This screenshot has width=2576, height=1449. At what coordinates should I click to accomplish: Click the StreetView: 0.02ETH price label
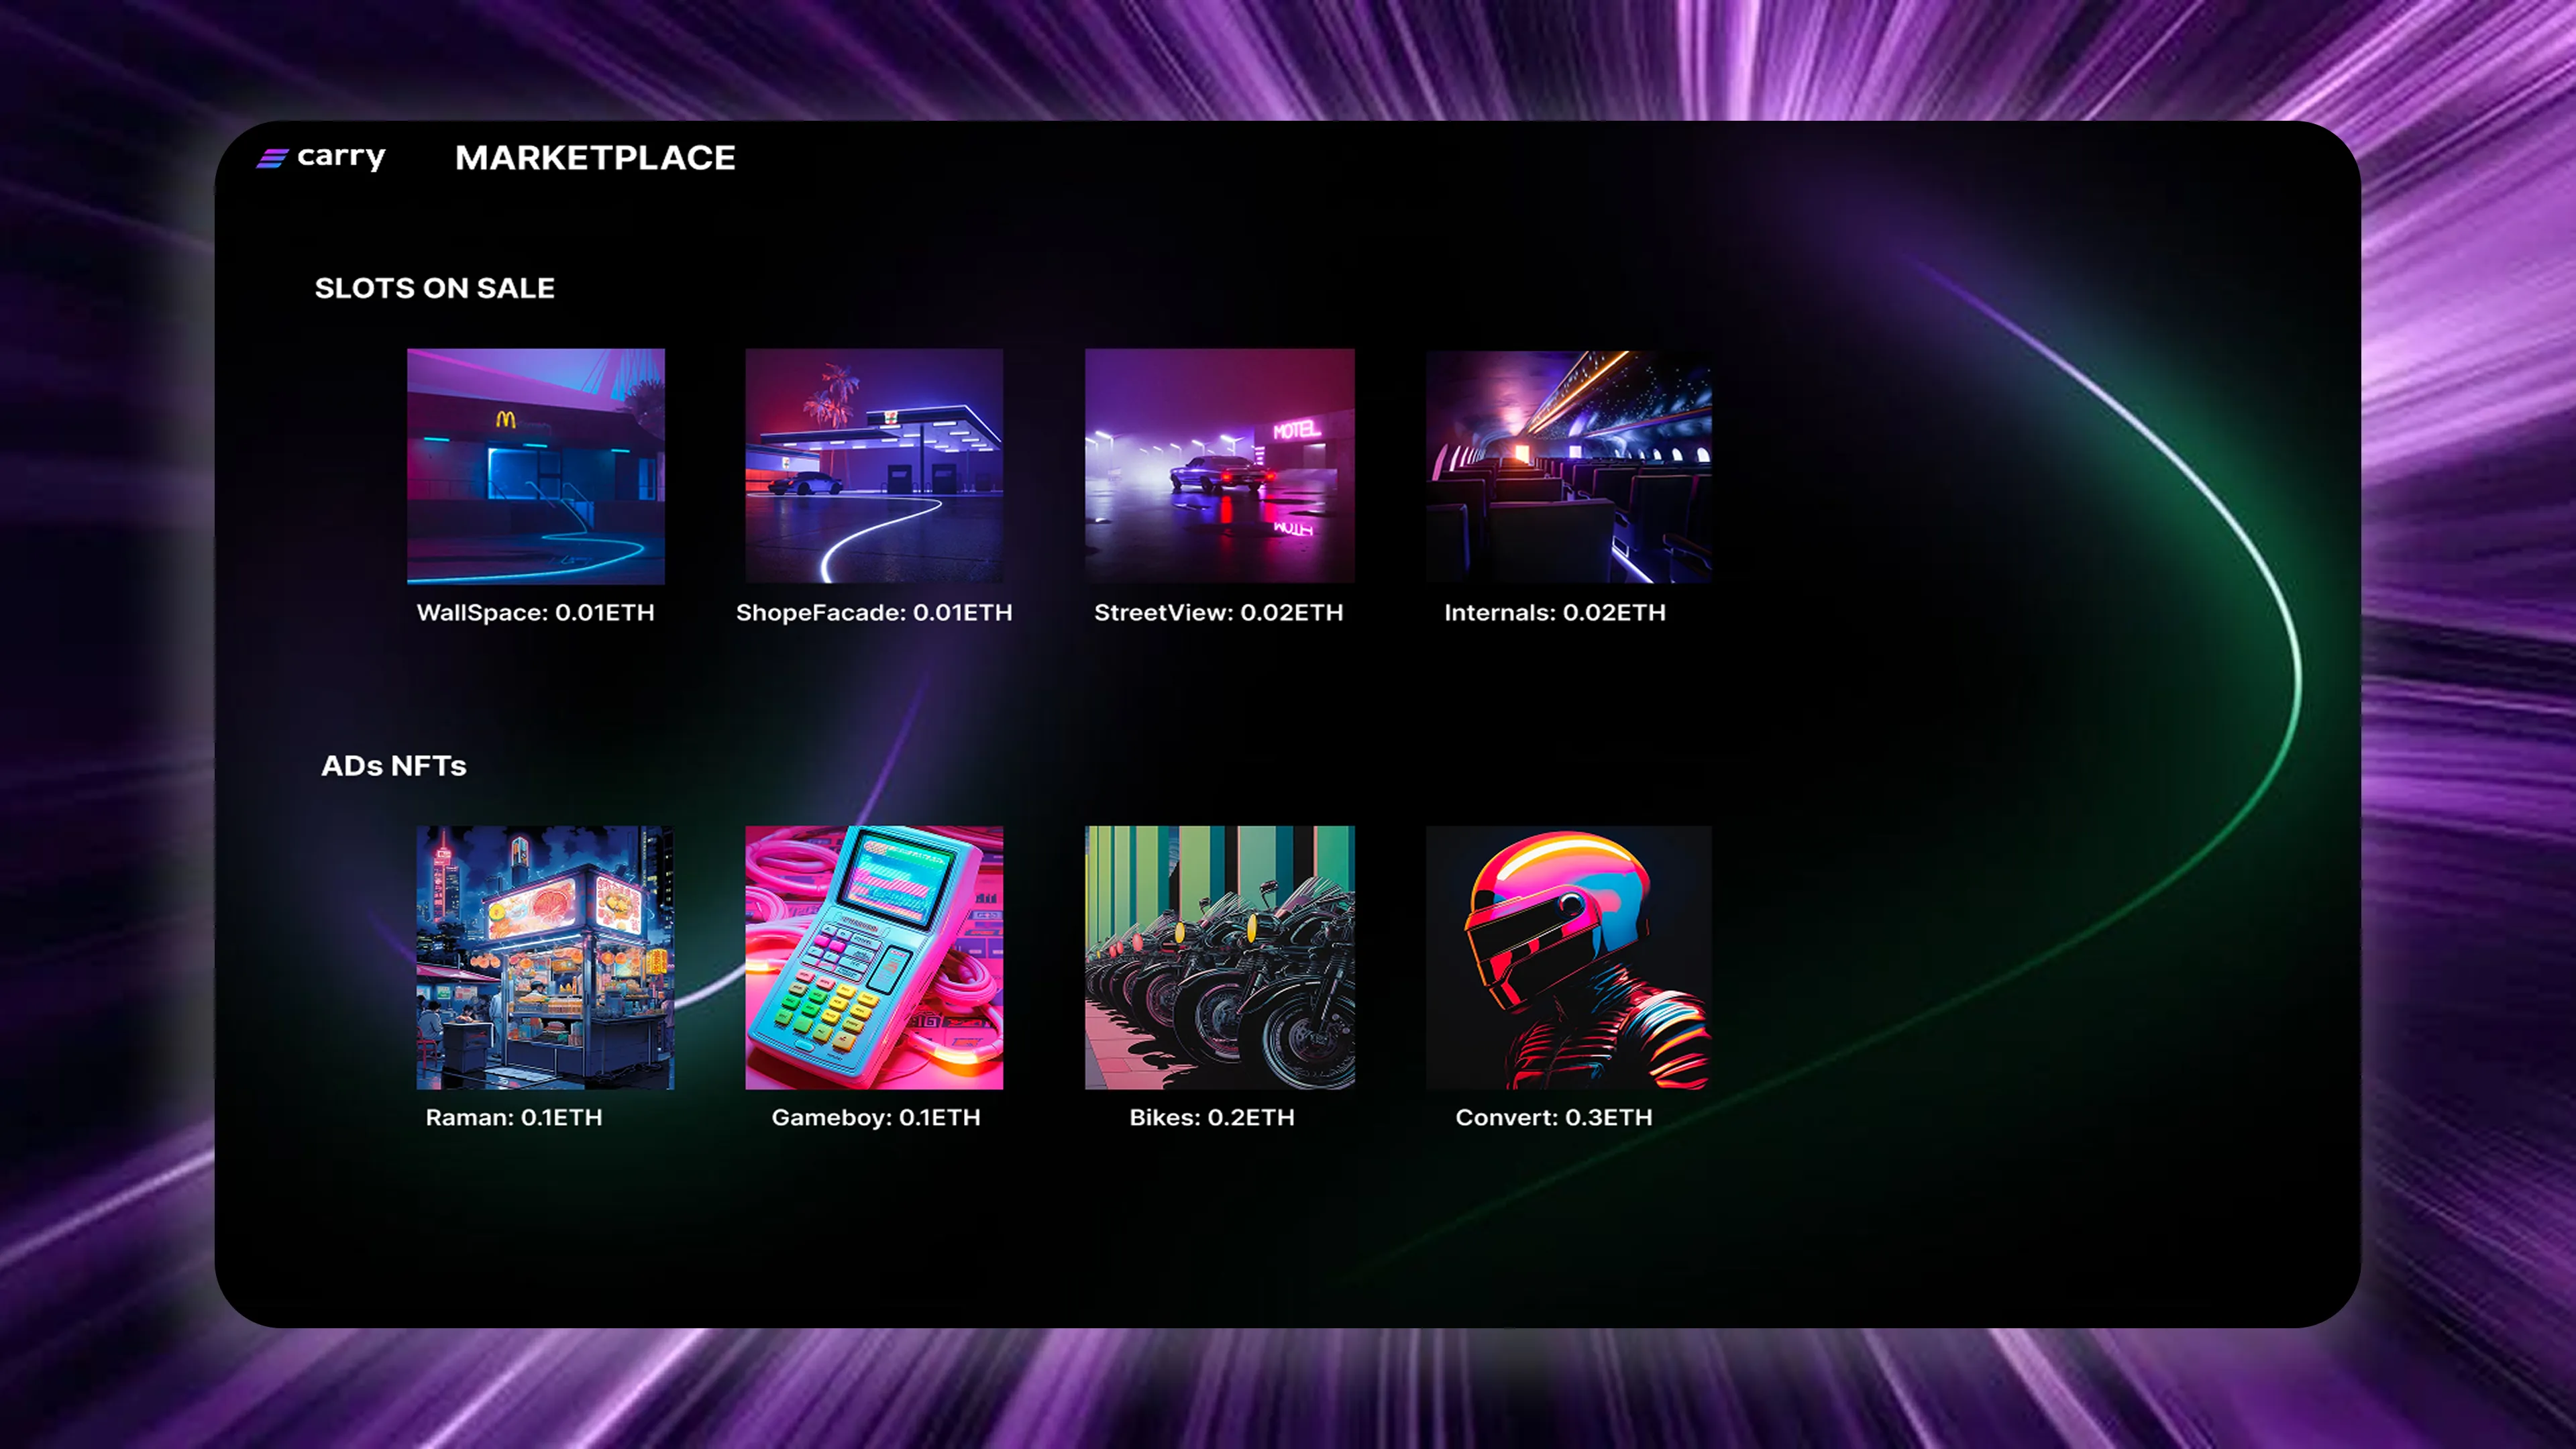click(x=1218, y=612)
